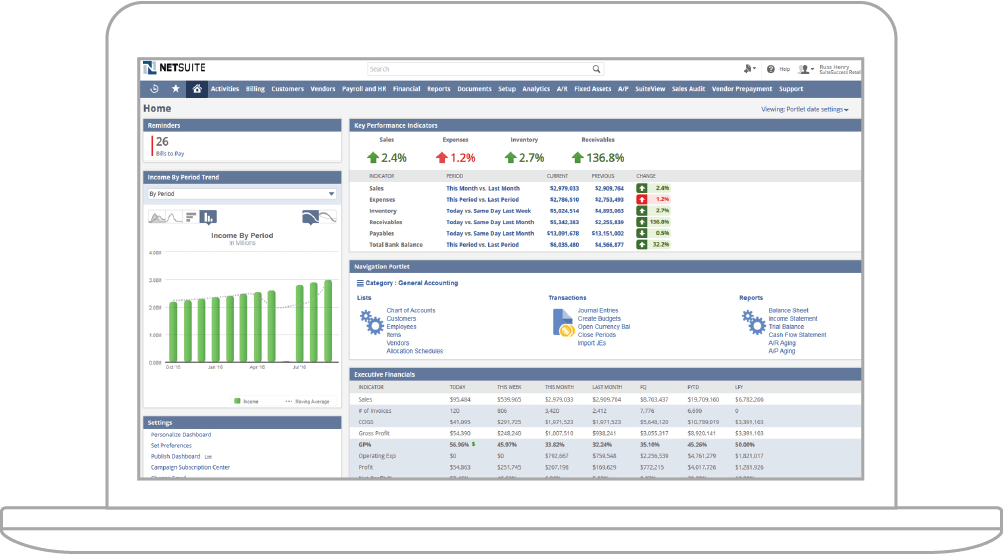Open Chart of Accounts link
Viewport: 1004px width, 554px height.
tap(410, 311)
